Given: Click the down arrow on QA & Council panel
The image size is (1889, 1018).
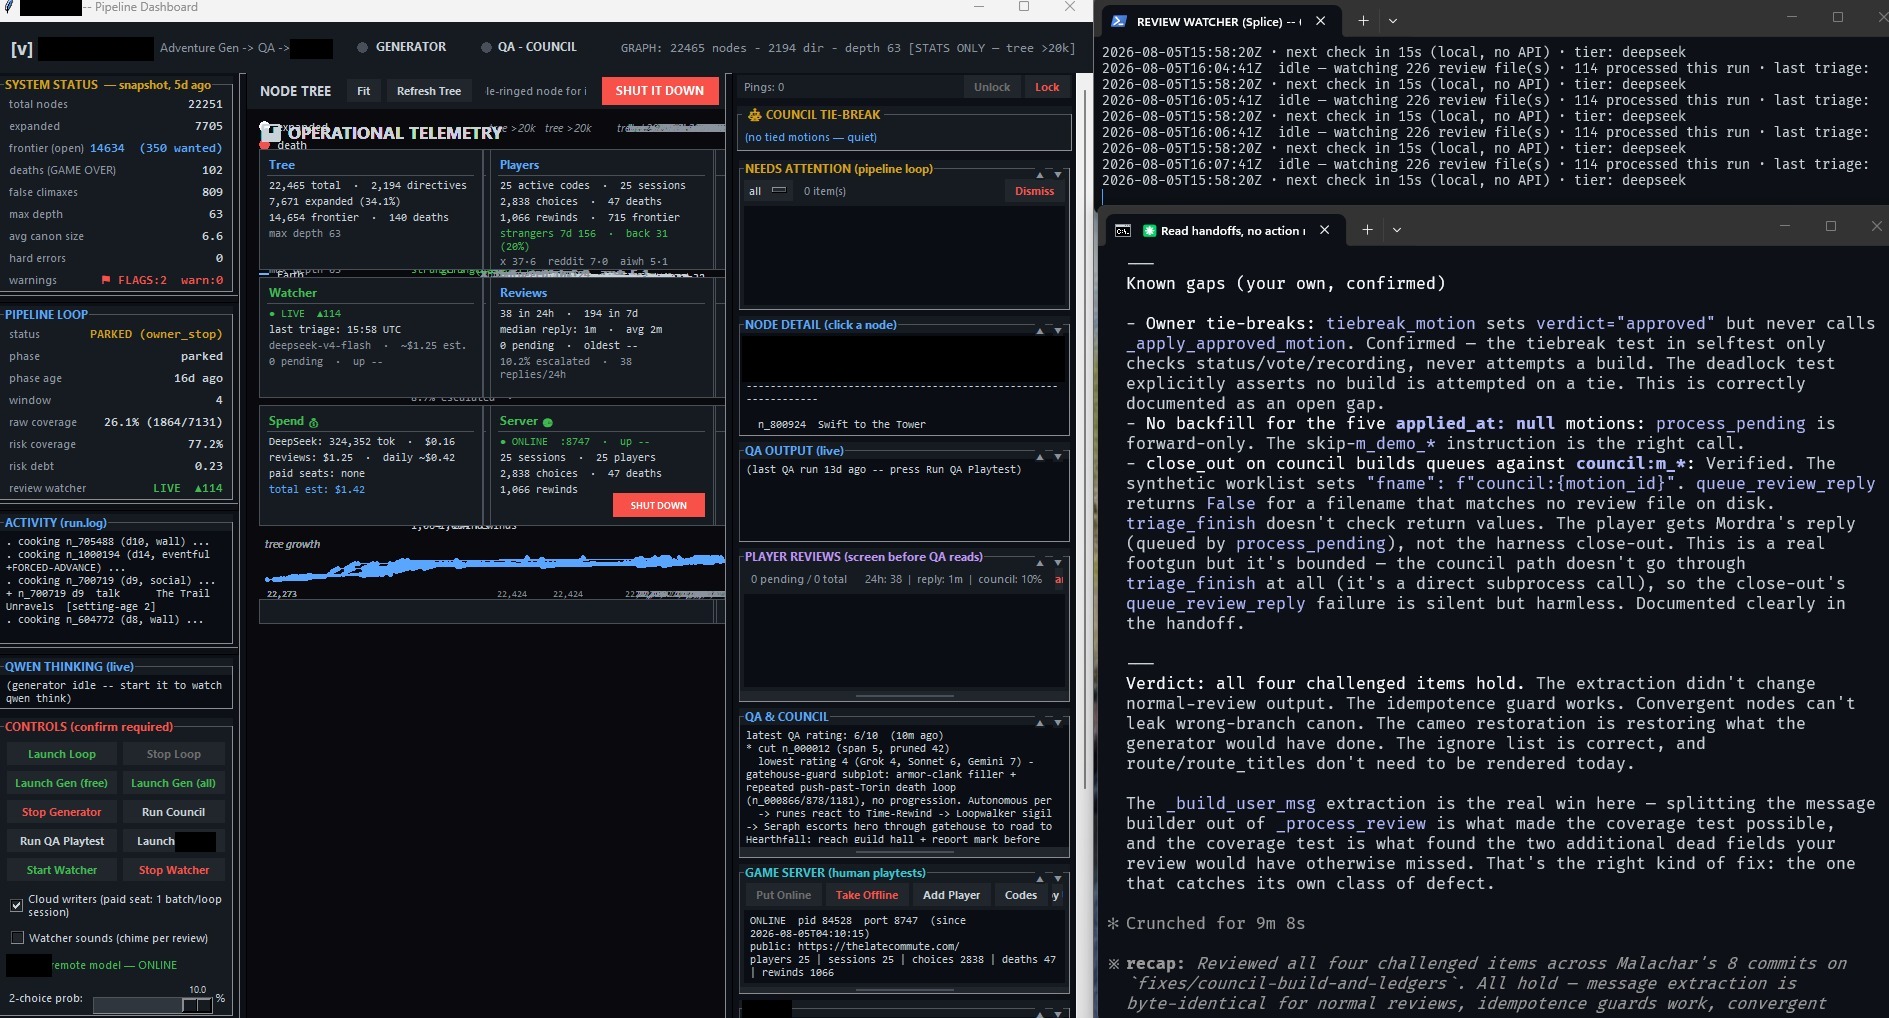Looking at the screenshot, I should click(x=1058, y=722).
